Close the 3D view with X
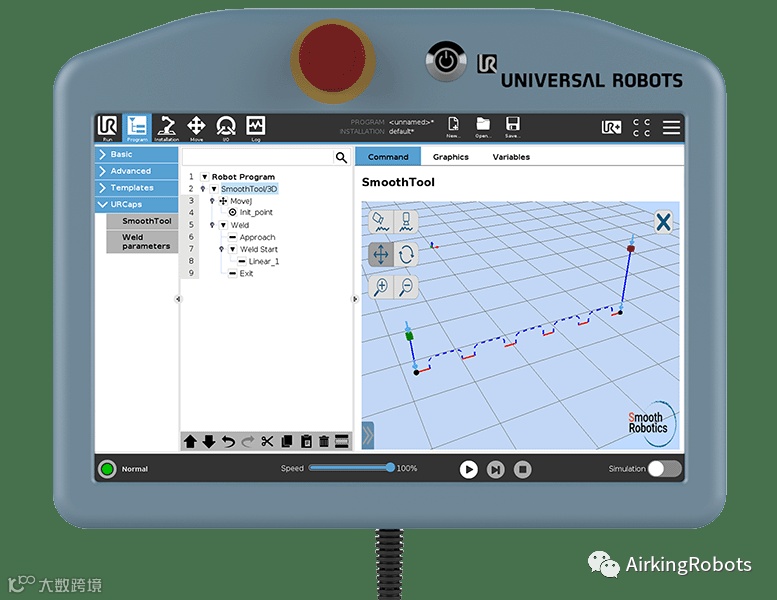Screen dimensions: 777x600 (x=664, y=222)
